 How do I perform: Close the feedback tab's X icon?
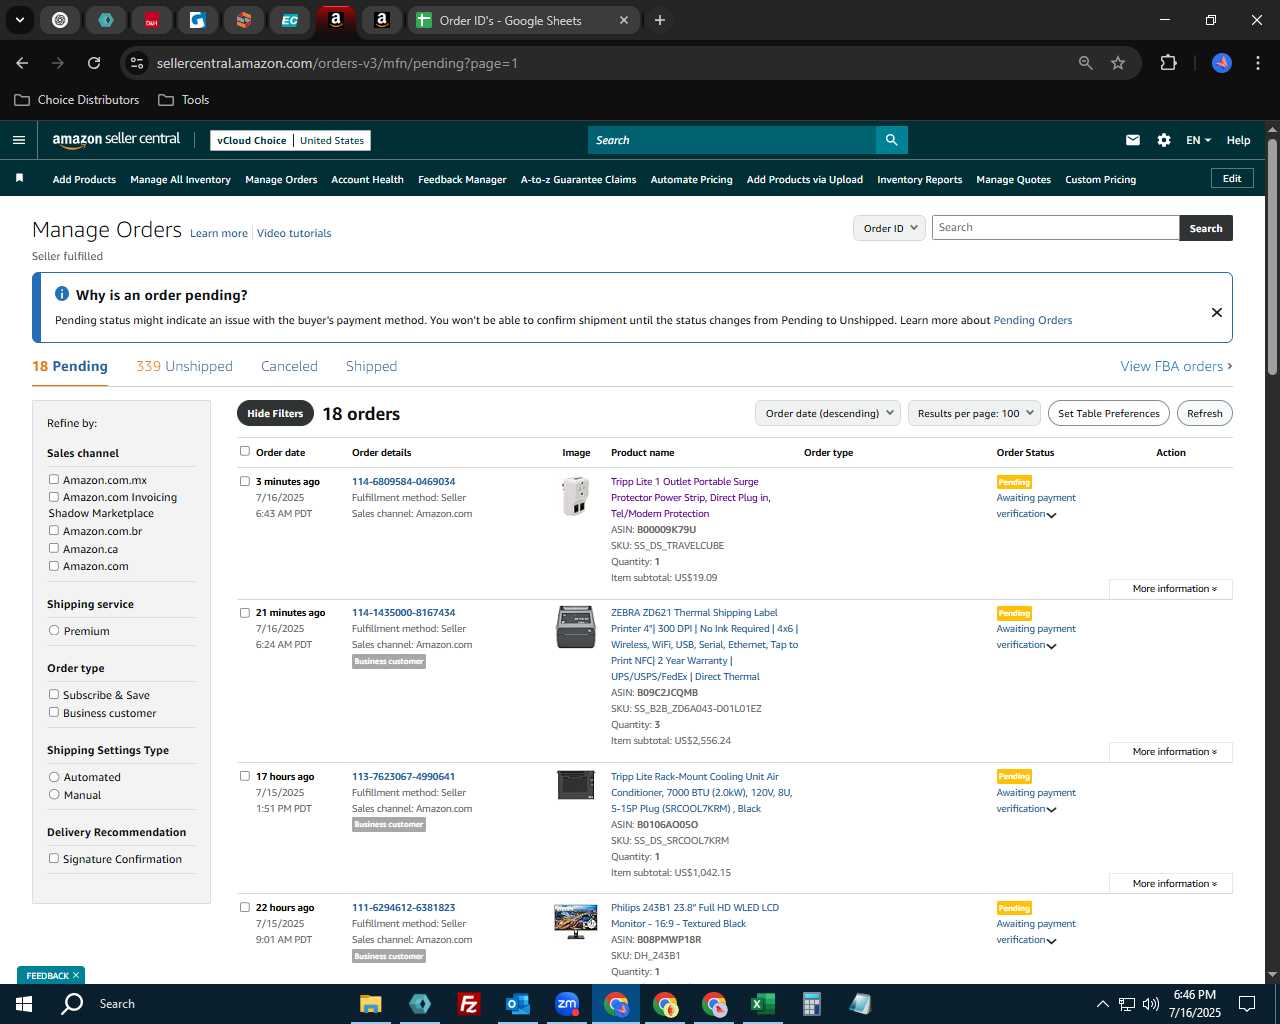76,975
